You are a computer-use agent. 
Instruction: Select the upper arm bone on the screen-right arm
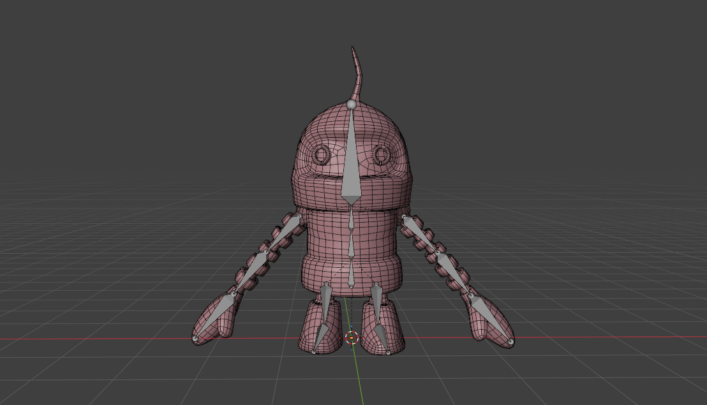pos(420,235)
